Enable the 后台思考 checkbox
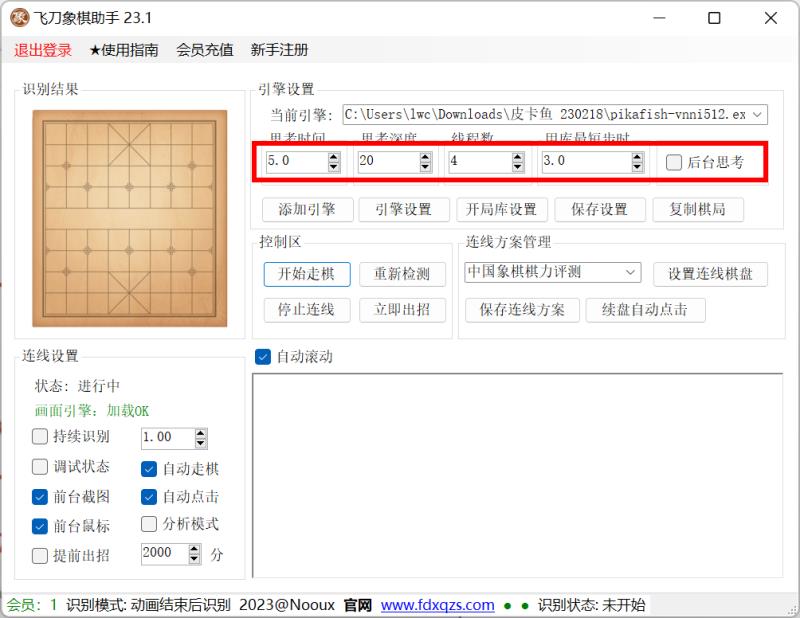 675,162
